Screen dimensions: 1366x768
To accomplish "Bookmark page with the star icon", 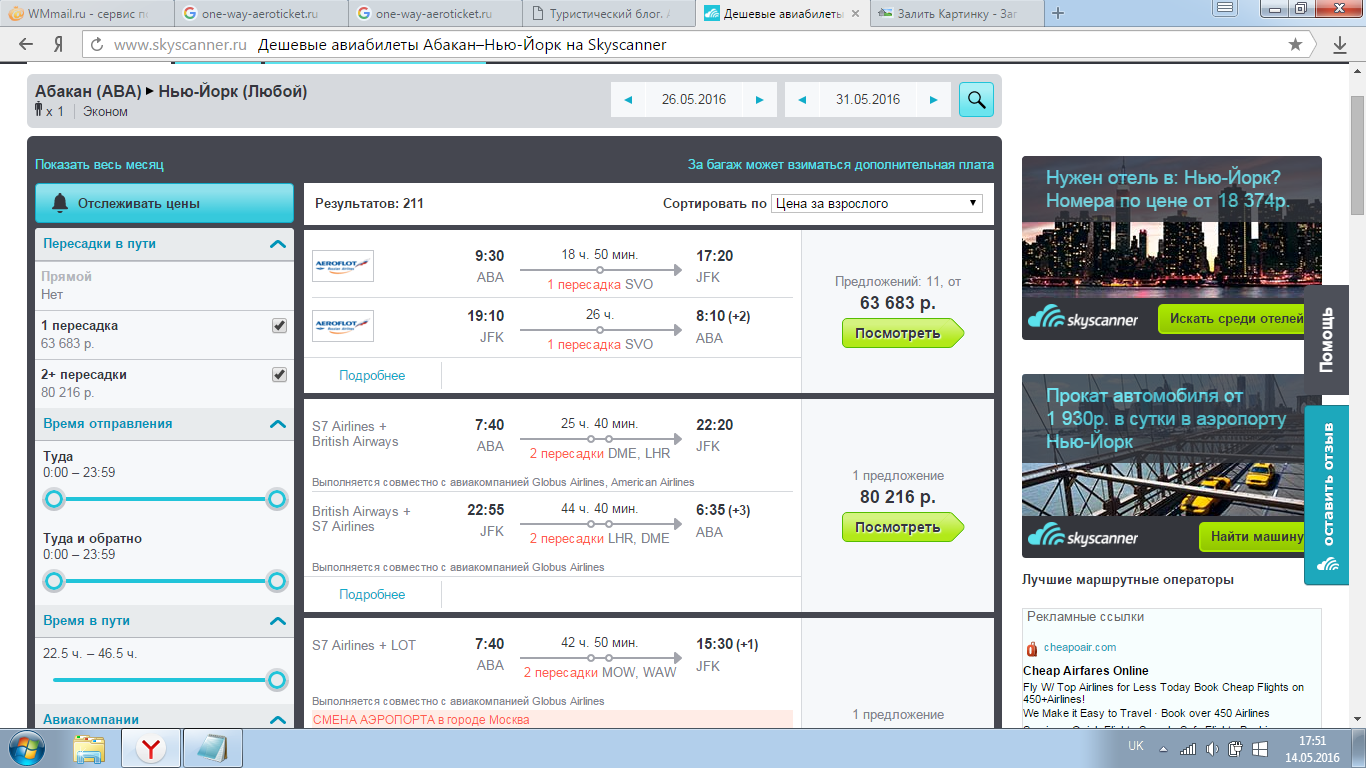I will (1296, 44).
